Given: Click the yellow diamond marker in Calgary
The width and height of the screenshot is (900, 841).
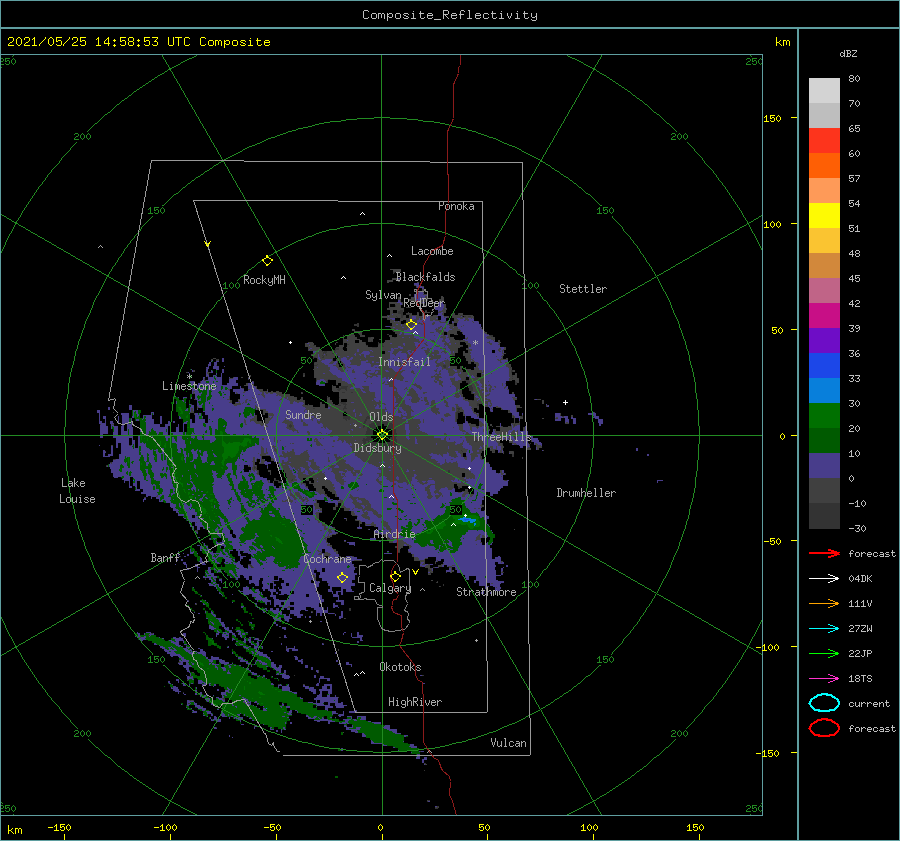Looking at the screenshot, I should [395, 576].
